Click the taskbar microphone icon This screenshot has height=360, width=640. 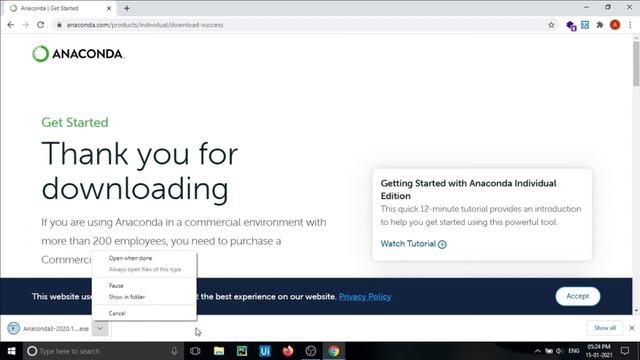(x=174, y=351)
